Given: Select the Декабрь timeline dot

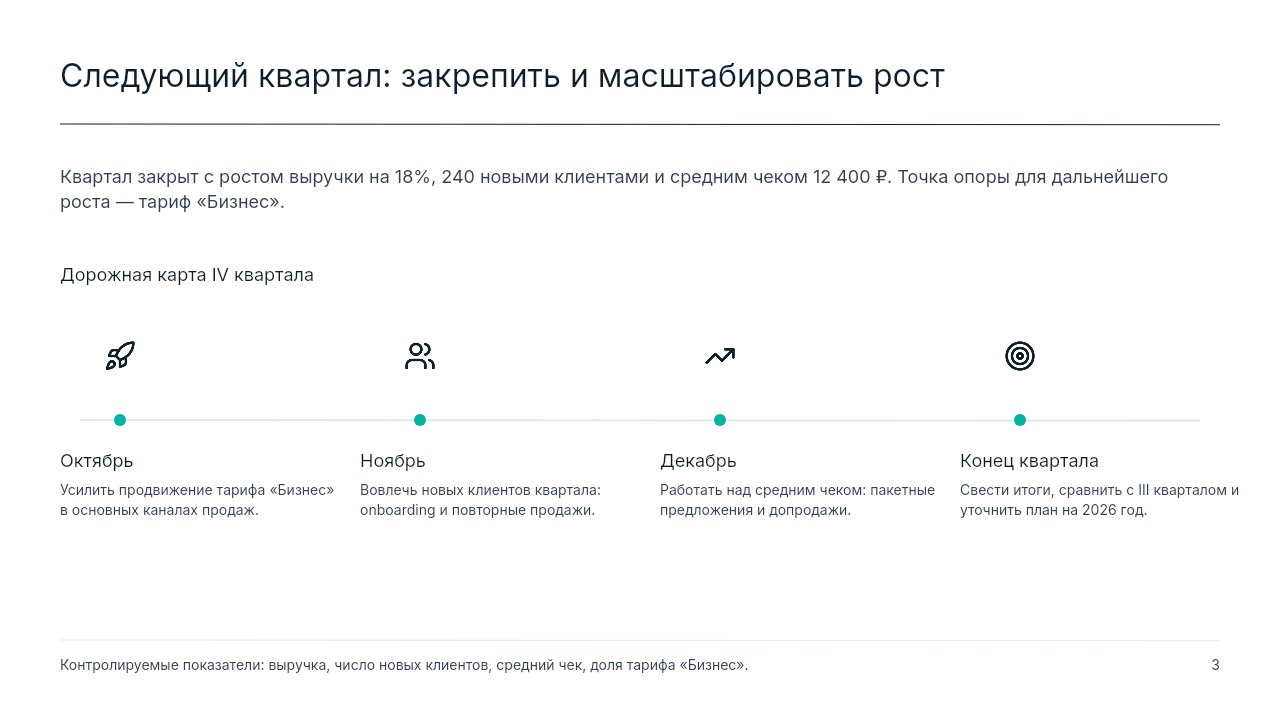Looking at the screenshot, I should (x=720, y=420).
